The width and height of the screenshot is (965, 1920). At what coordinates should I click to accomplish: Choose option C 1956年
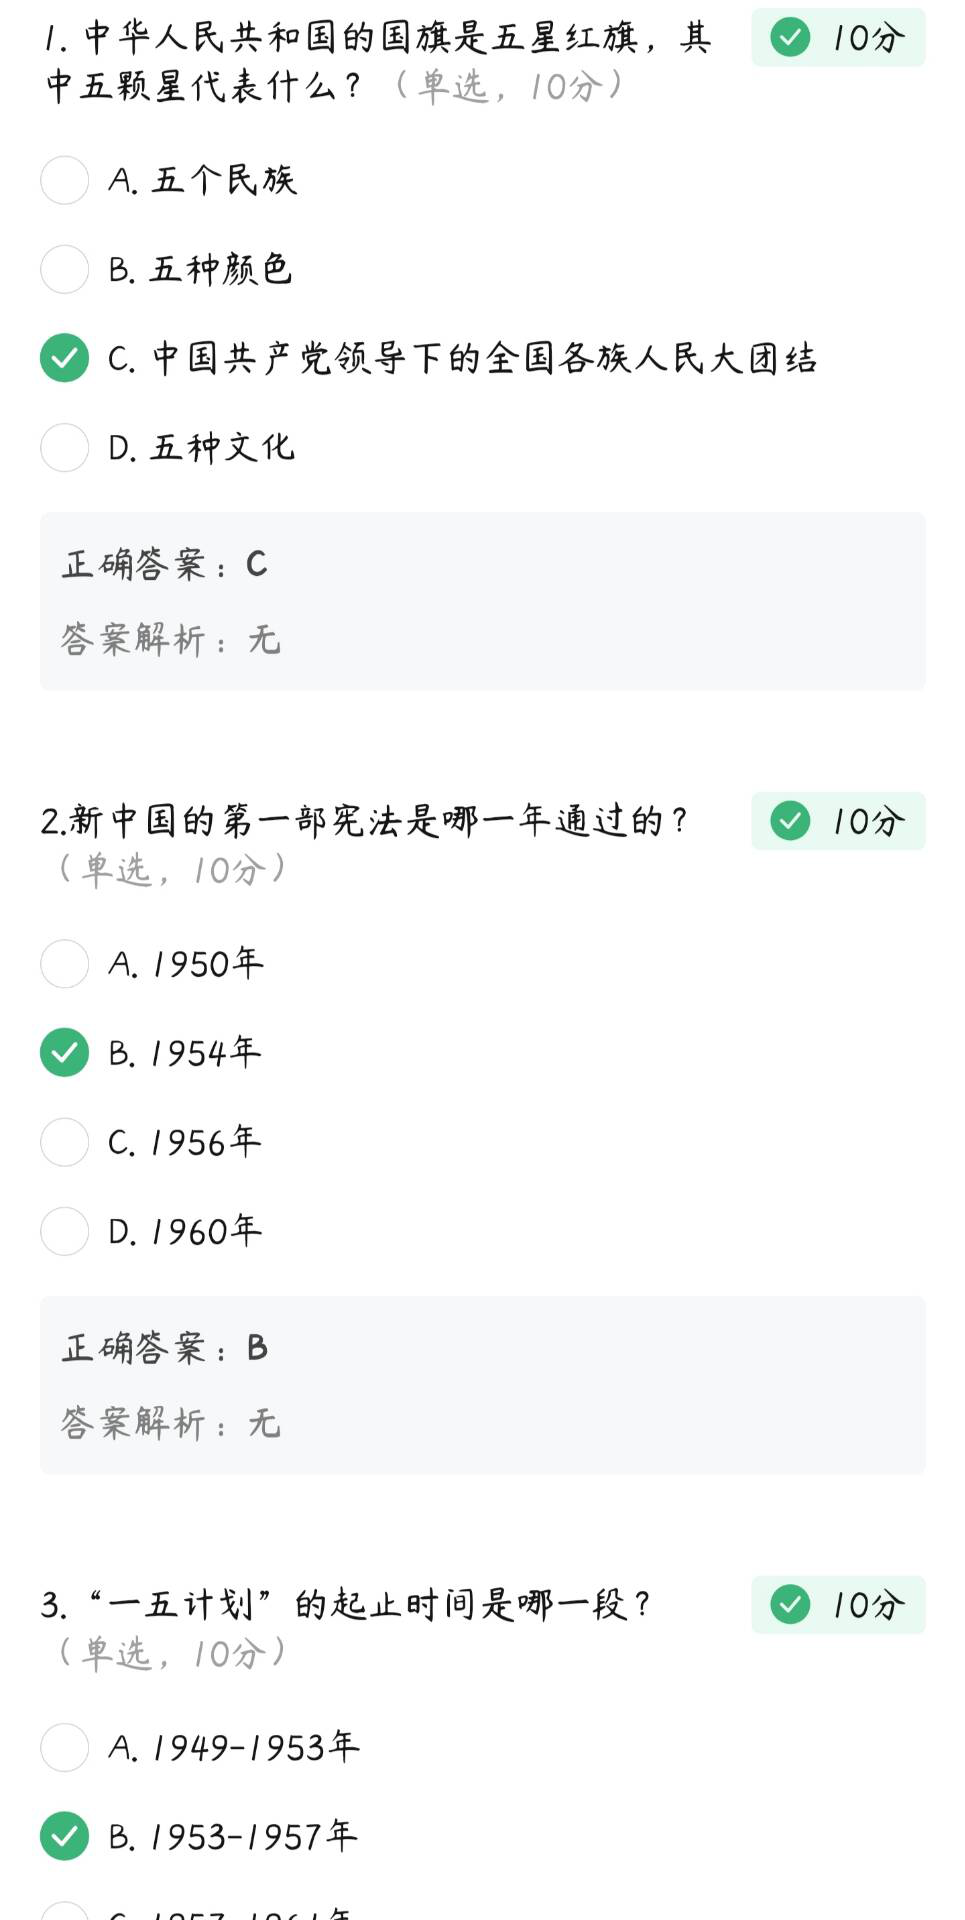[x=65, y=1142]
